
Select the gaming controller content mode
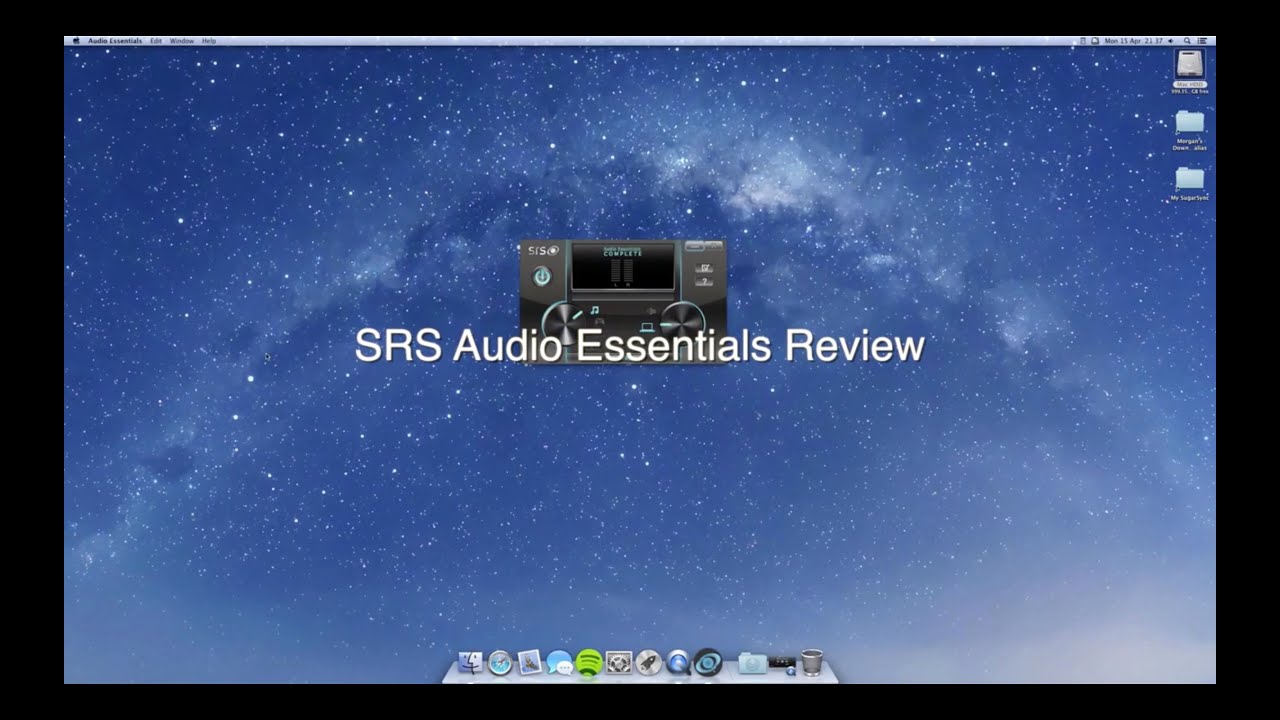(x=599, y=321)
